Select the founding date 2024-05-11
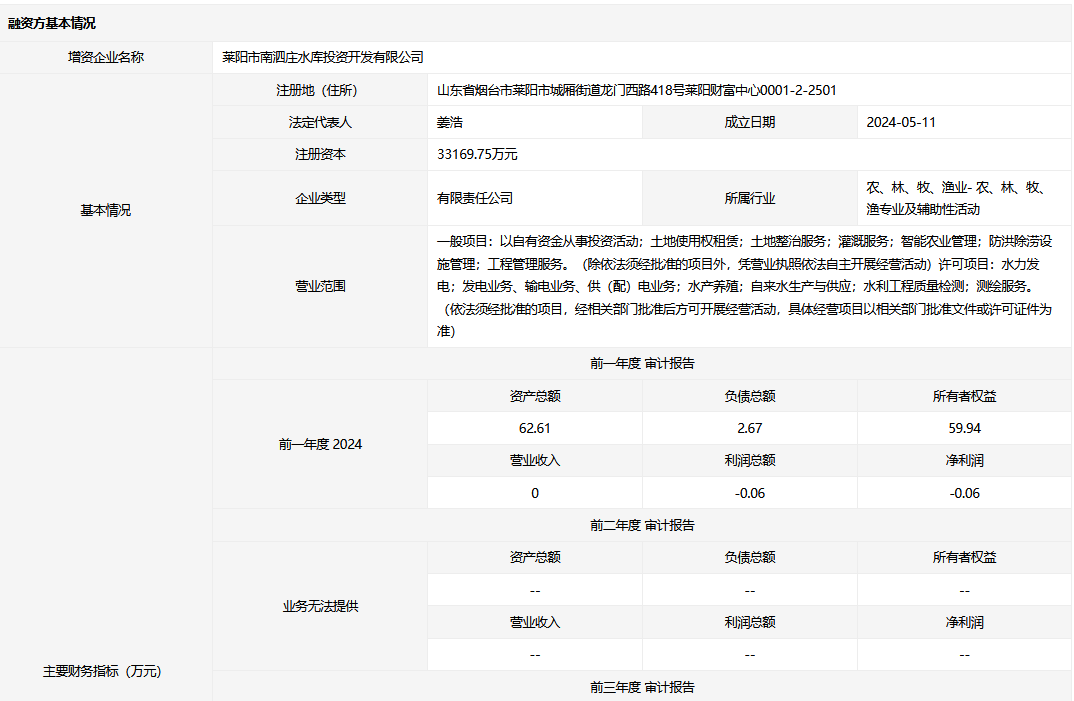Viewport: 1074px width, 701px height. pos(901,122)
